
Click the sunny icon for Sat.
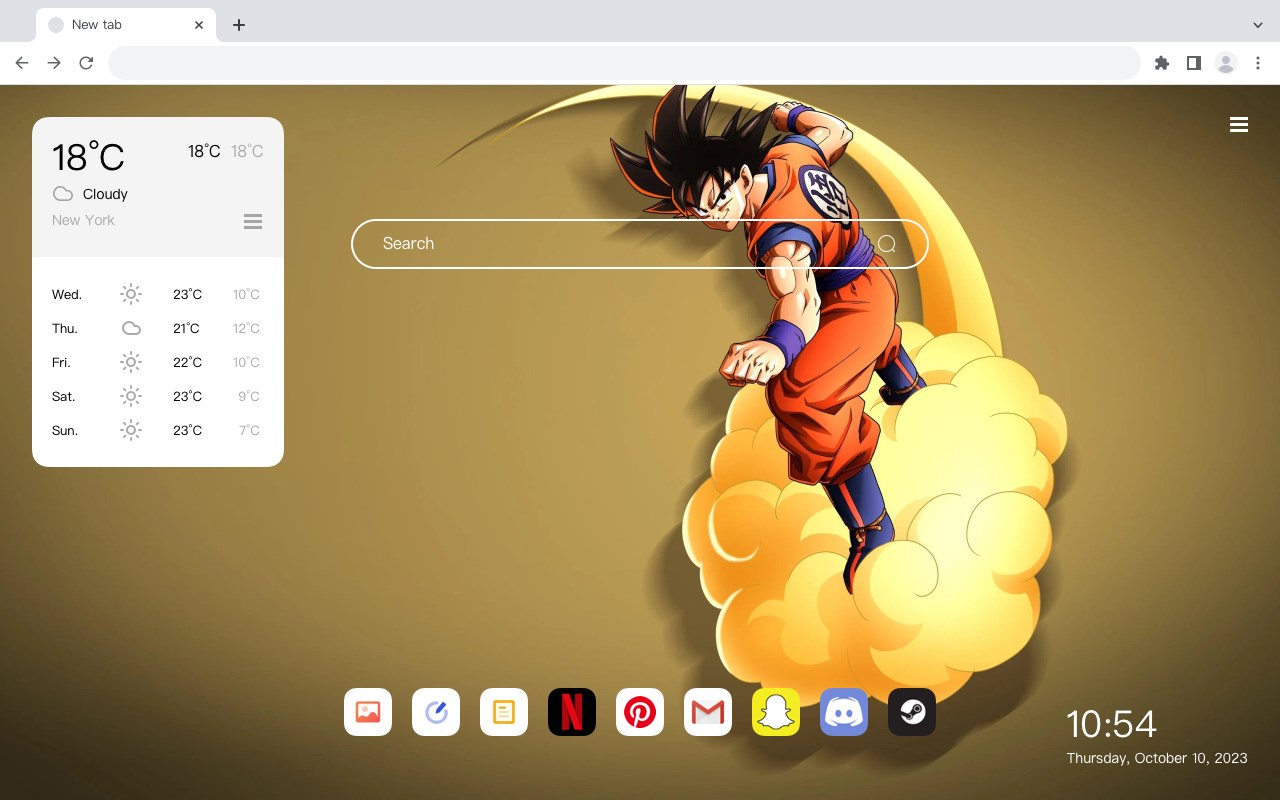point(131,396)
